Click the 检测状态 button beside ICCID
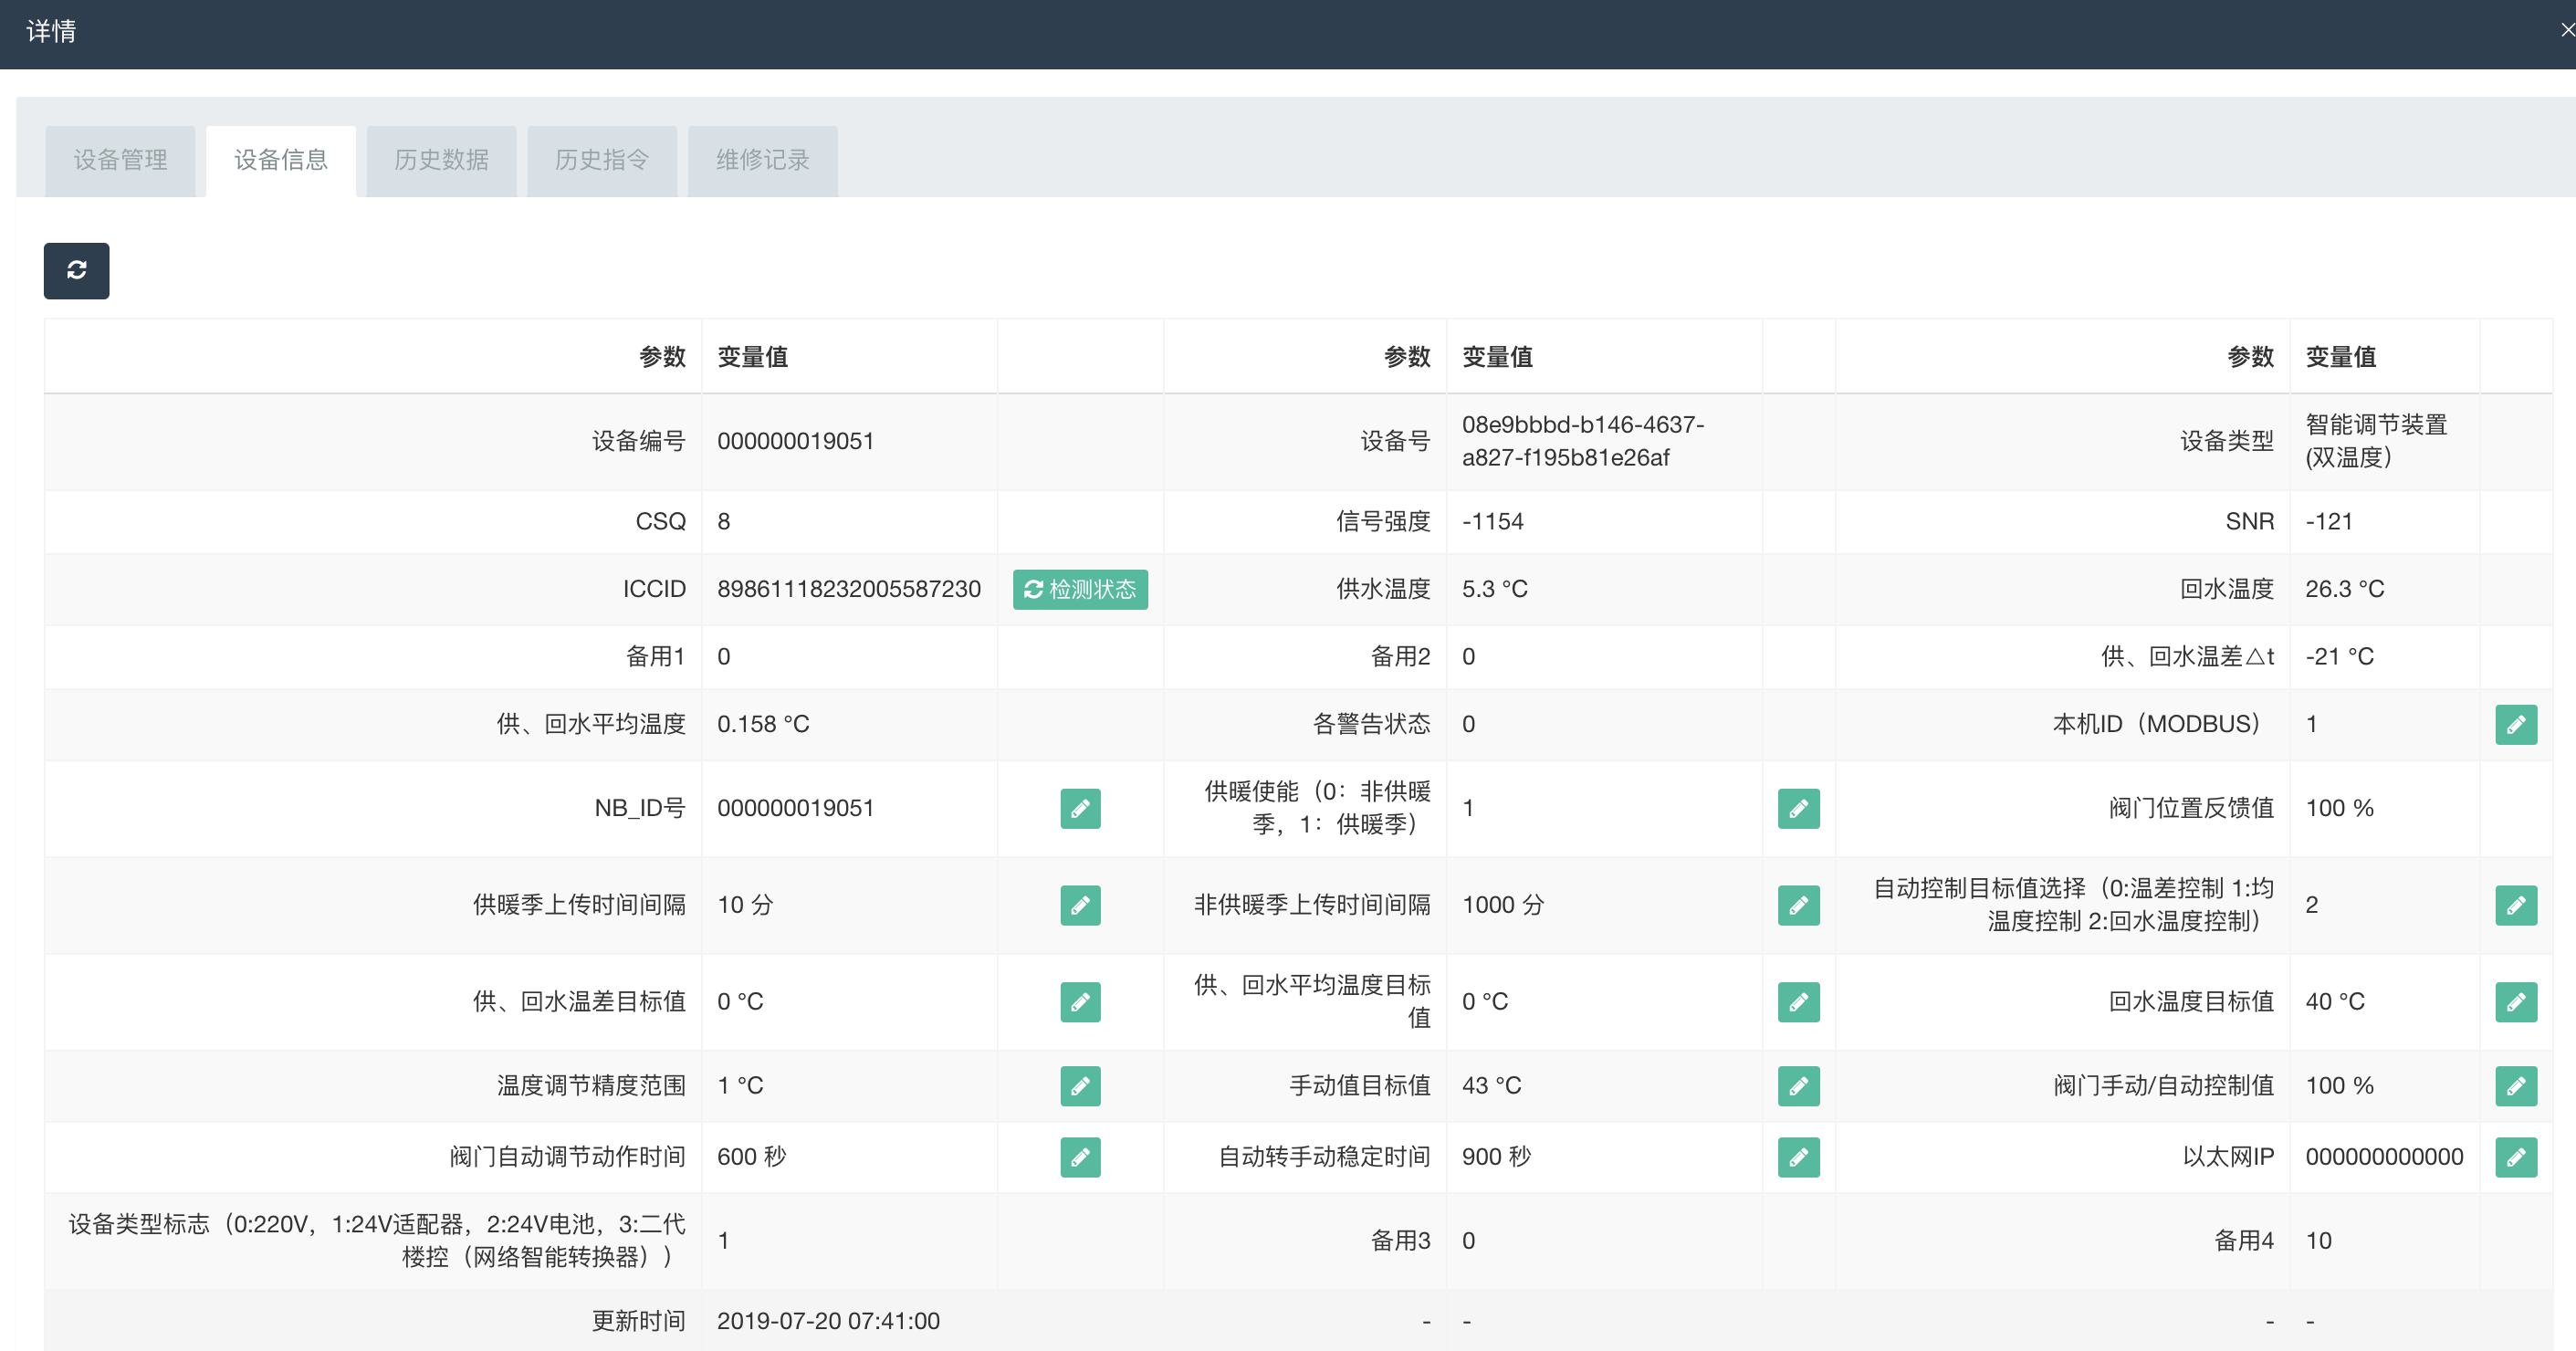The height and width of the screenshot is (1351, 2576). [1080, 589]
